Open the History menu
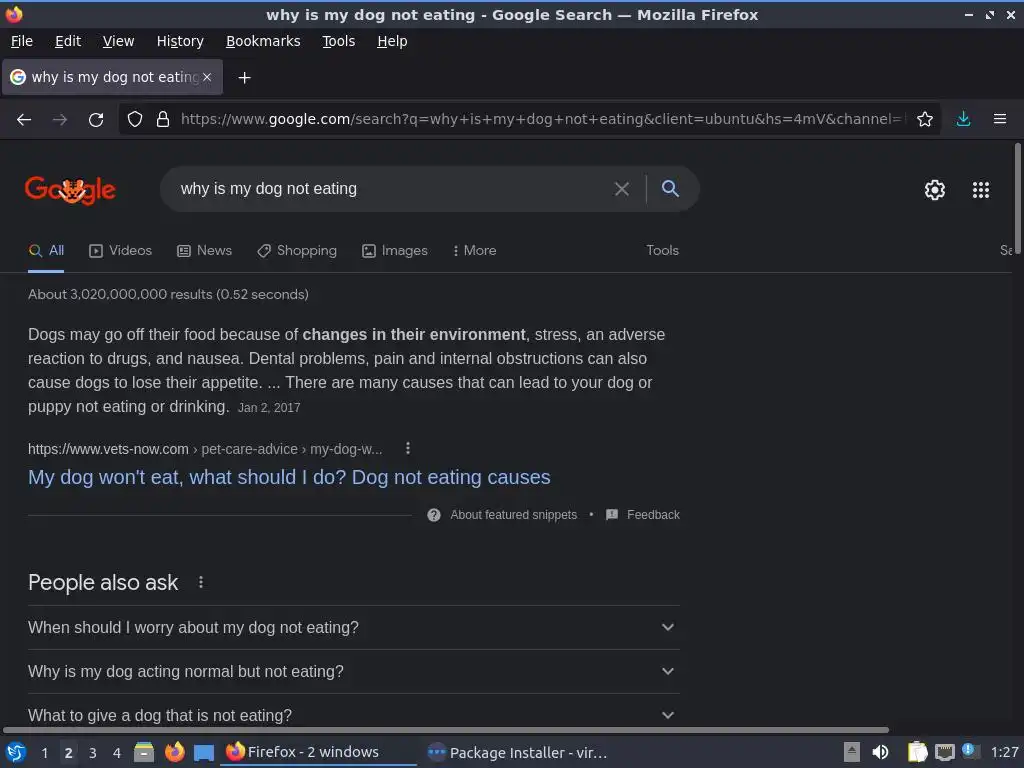Image resolution: width=1024 pixels, height=768 pixels. coord(180,41)
